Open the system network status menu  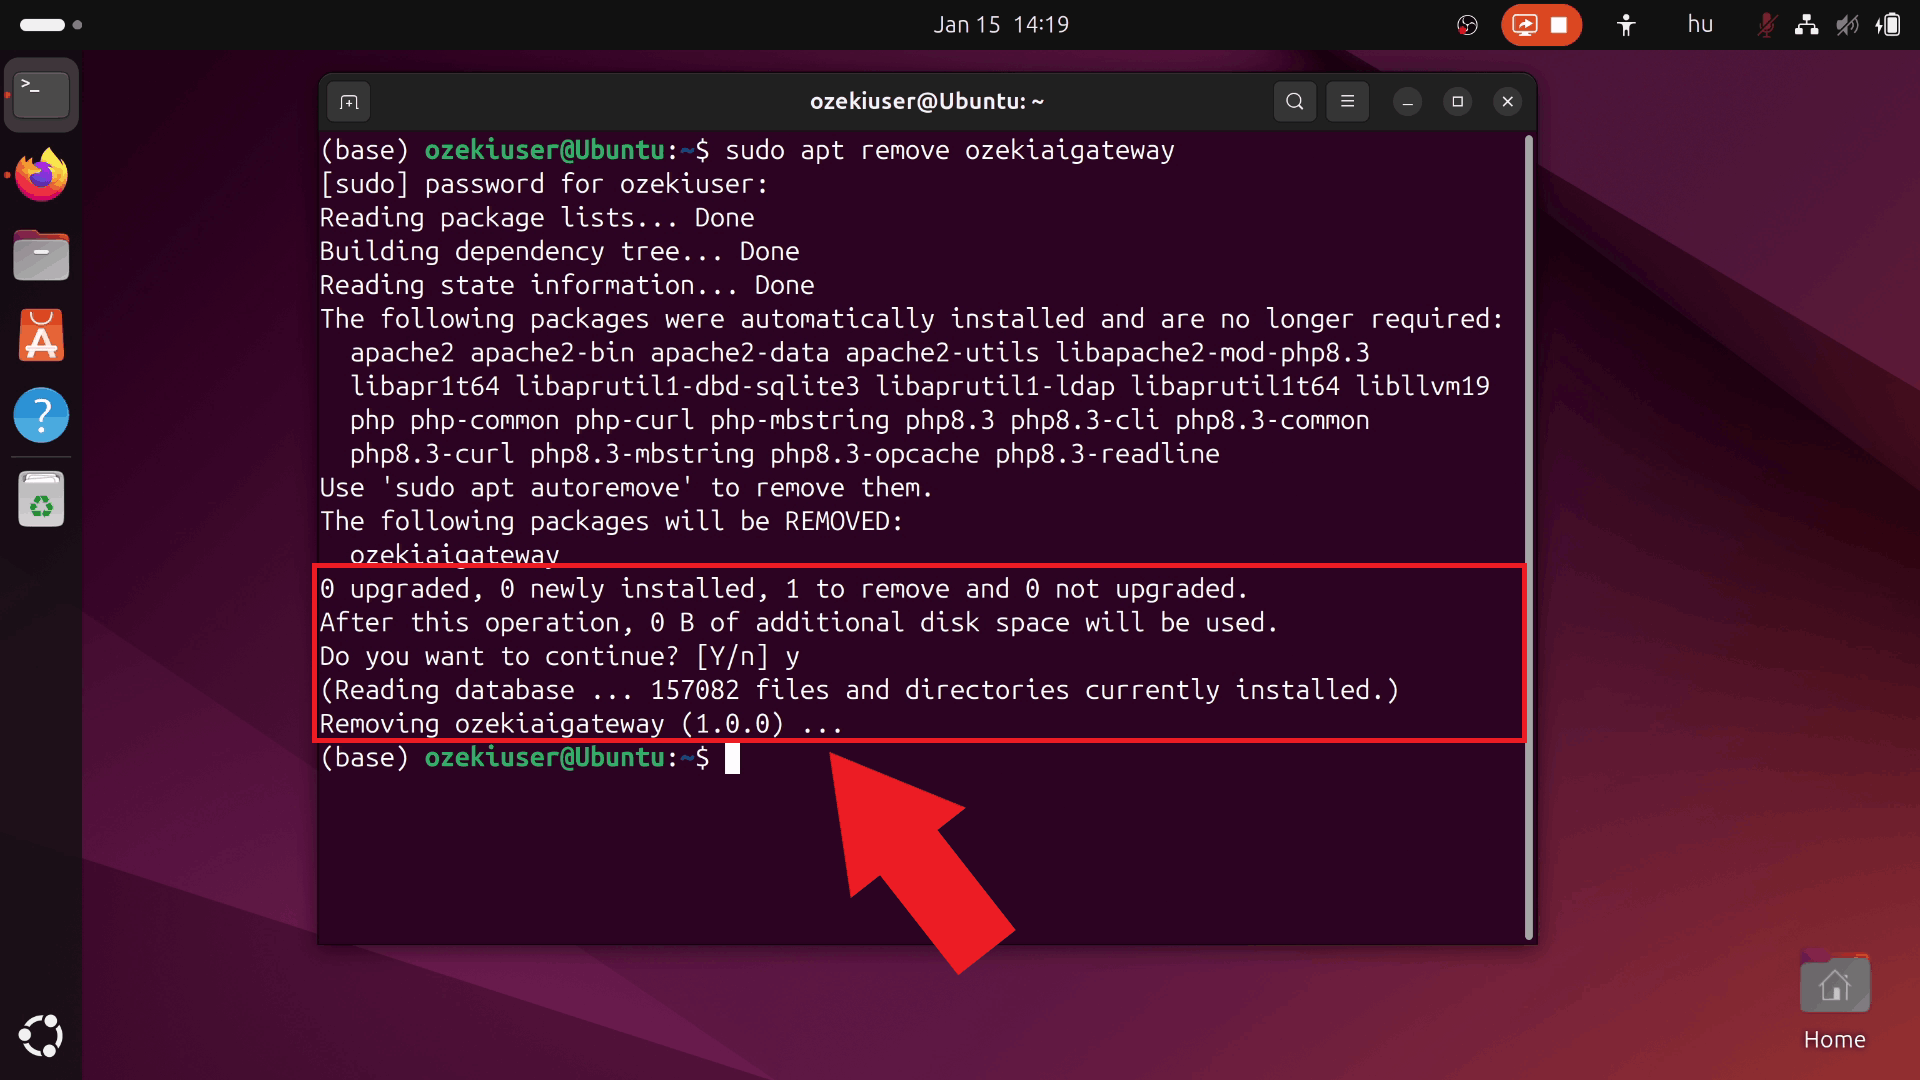(x=1806, y=25)
